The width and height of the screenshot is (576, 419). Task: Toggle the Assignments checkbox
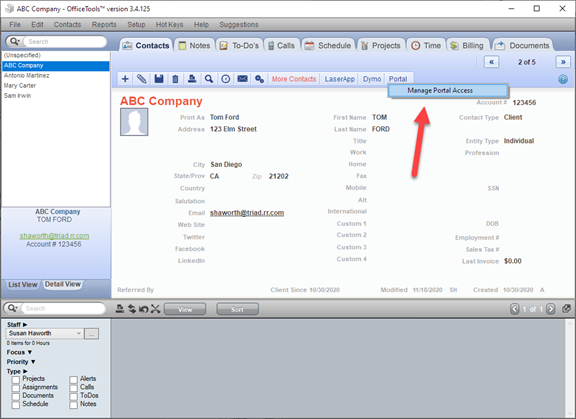coord(15,388)
